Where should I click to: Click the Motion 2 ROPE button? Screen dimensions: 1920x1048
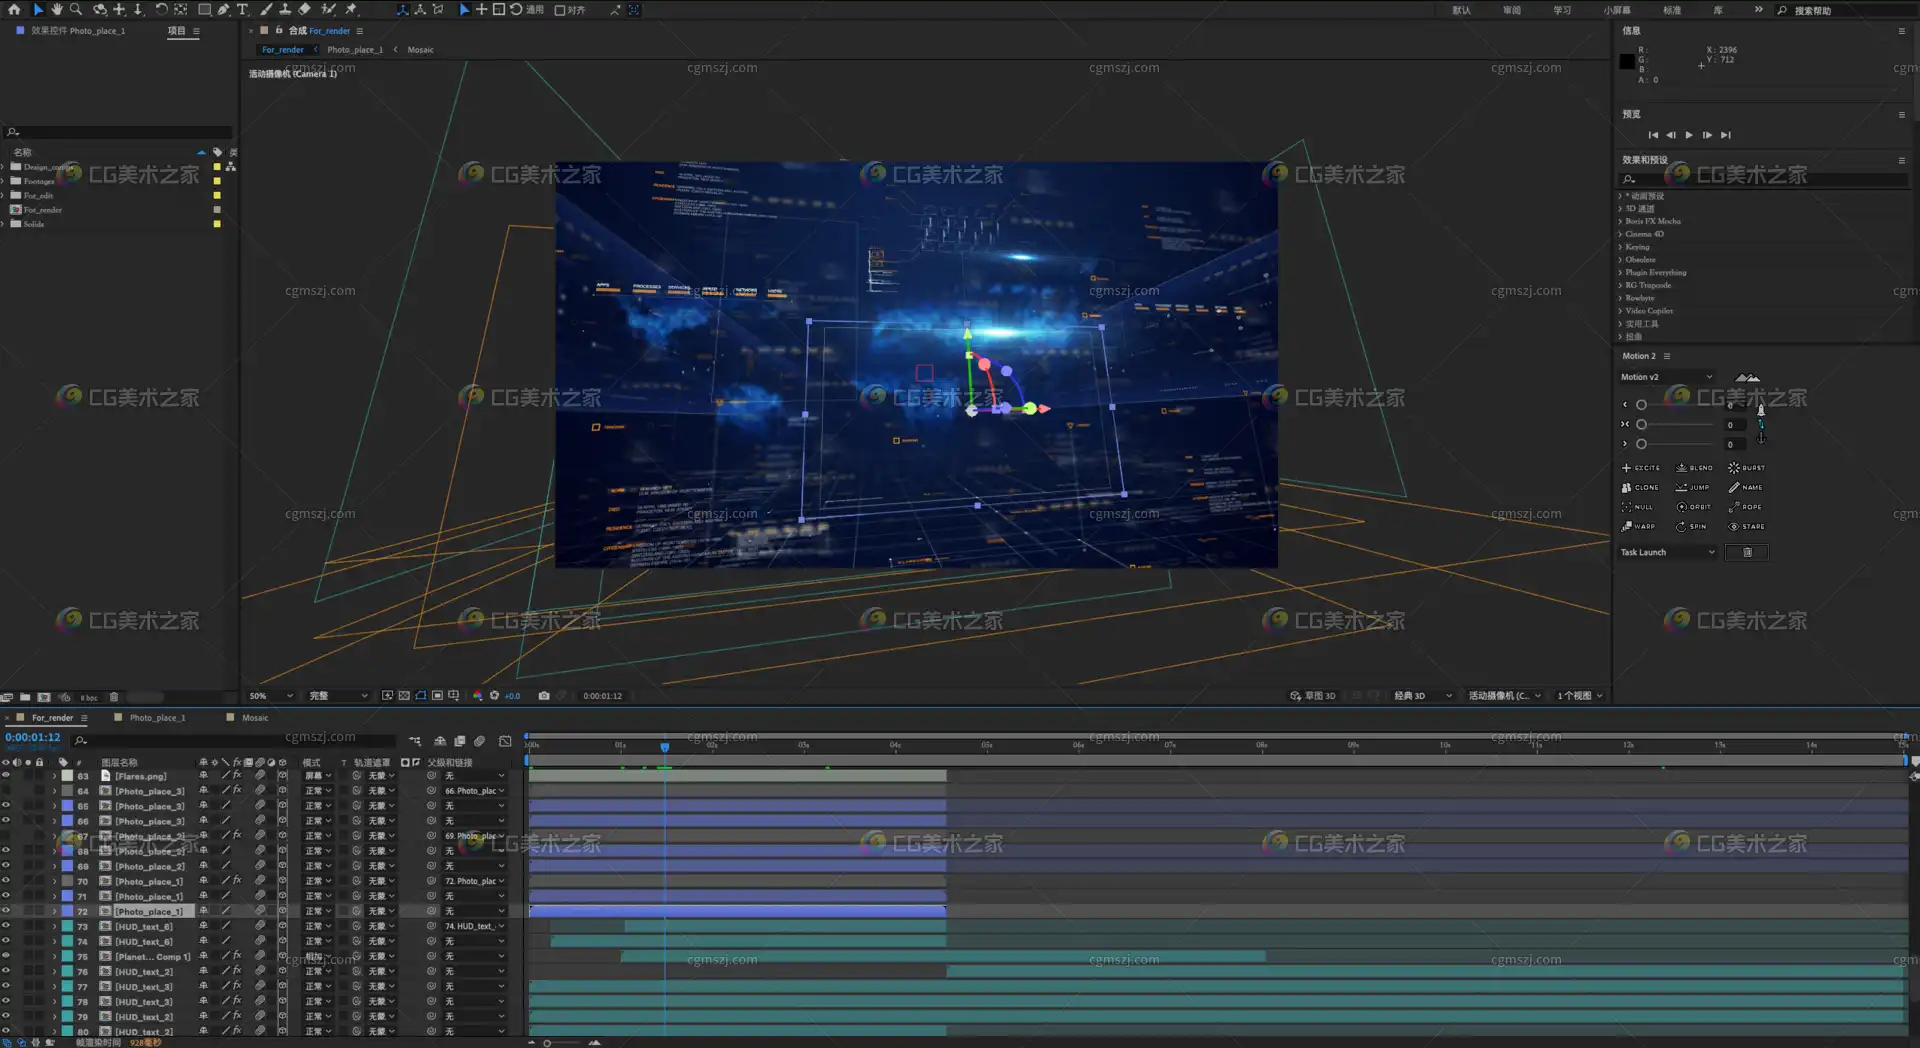pyautogui.click(x=1746, y=507)
